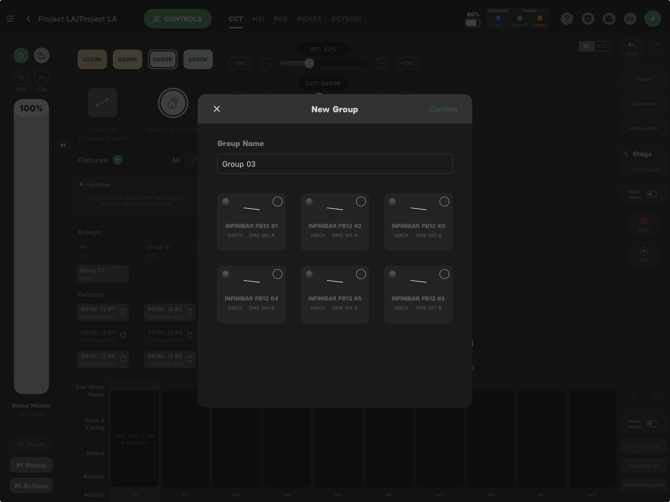
Task: Click the intensity slider handle
Action: pos(309,63)
